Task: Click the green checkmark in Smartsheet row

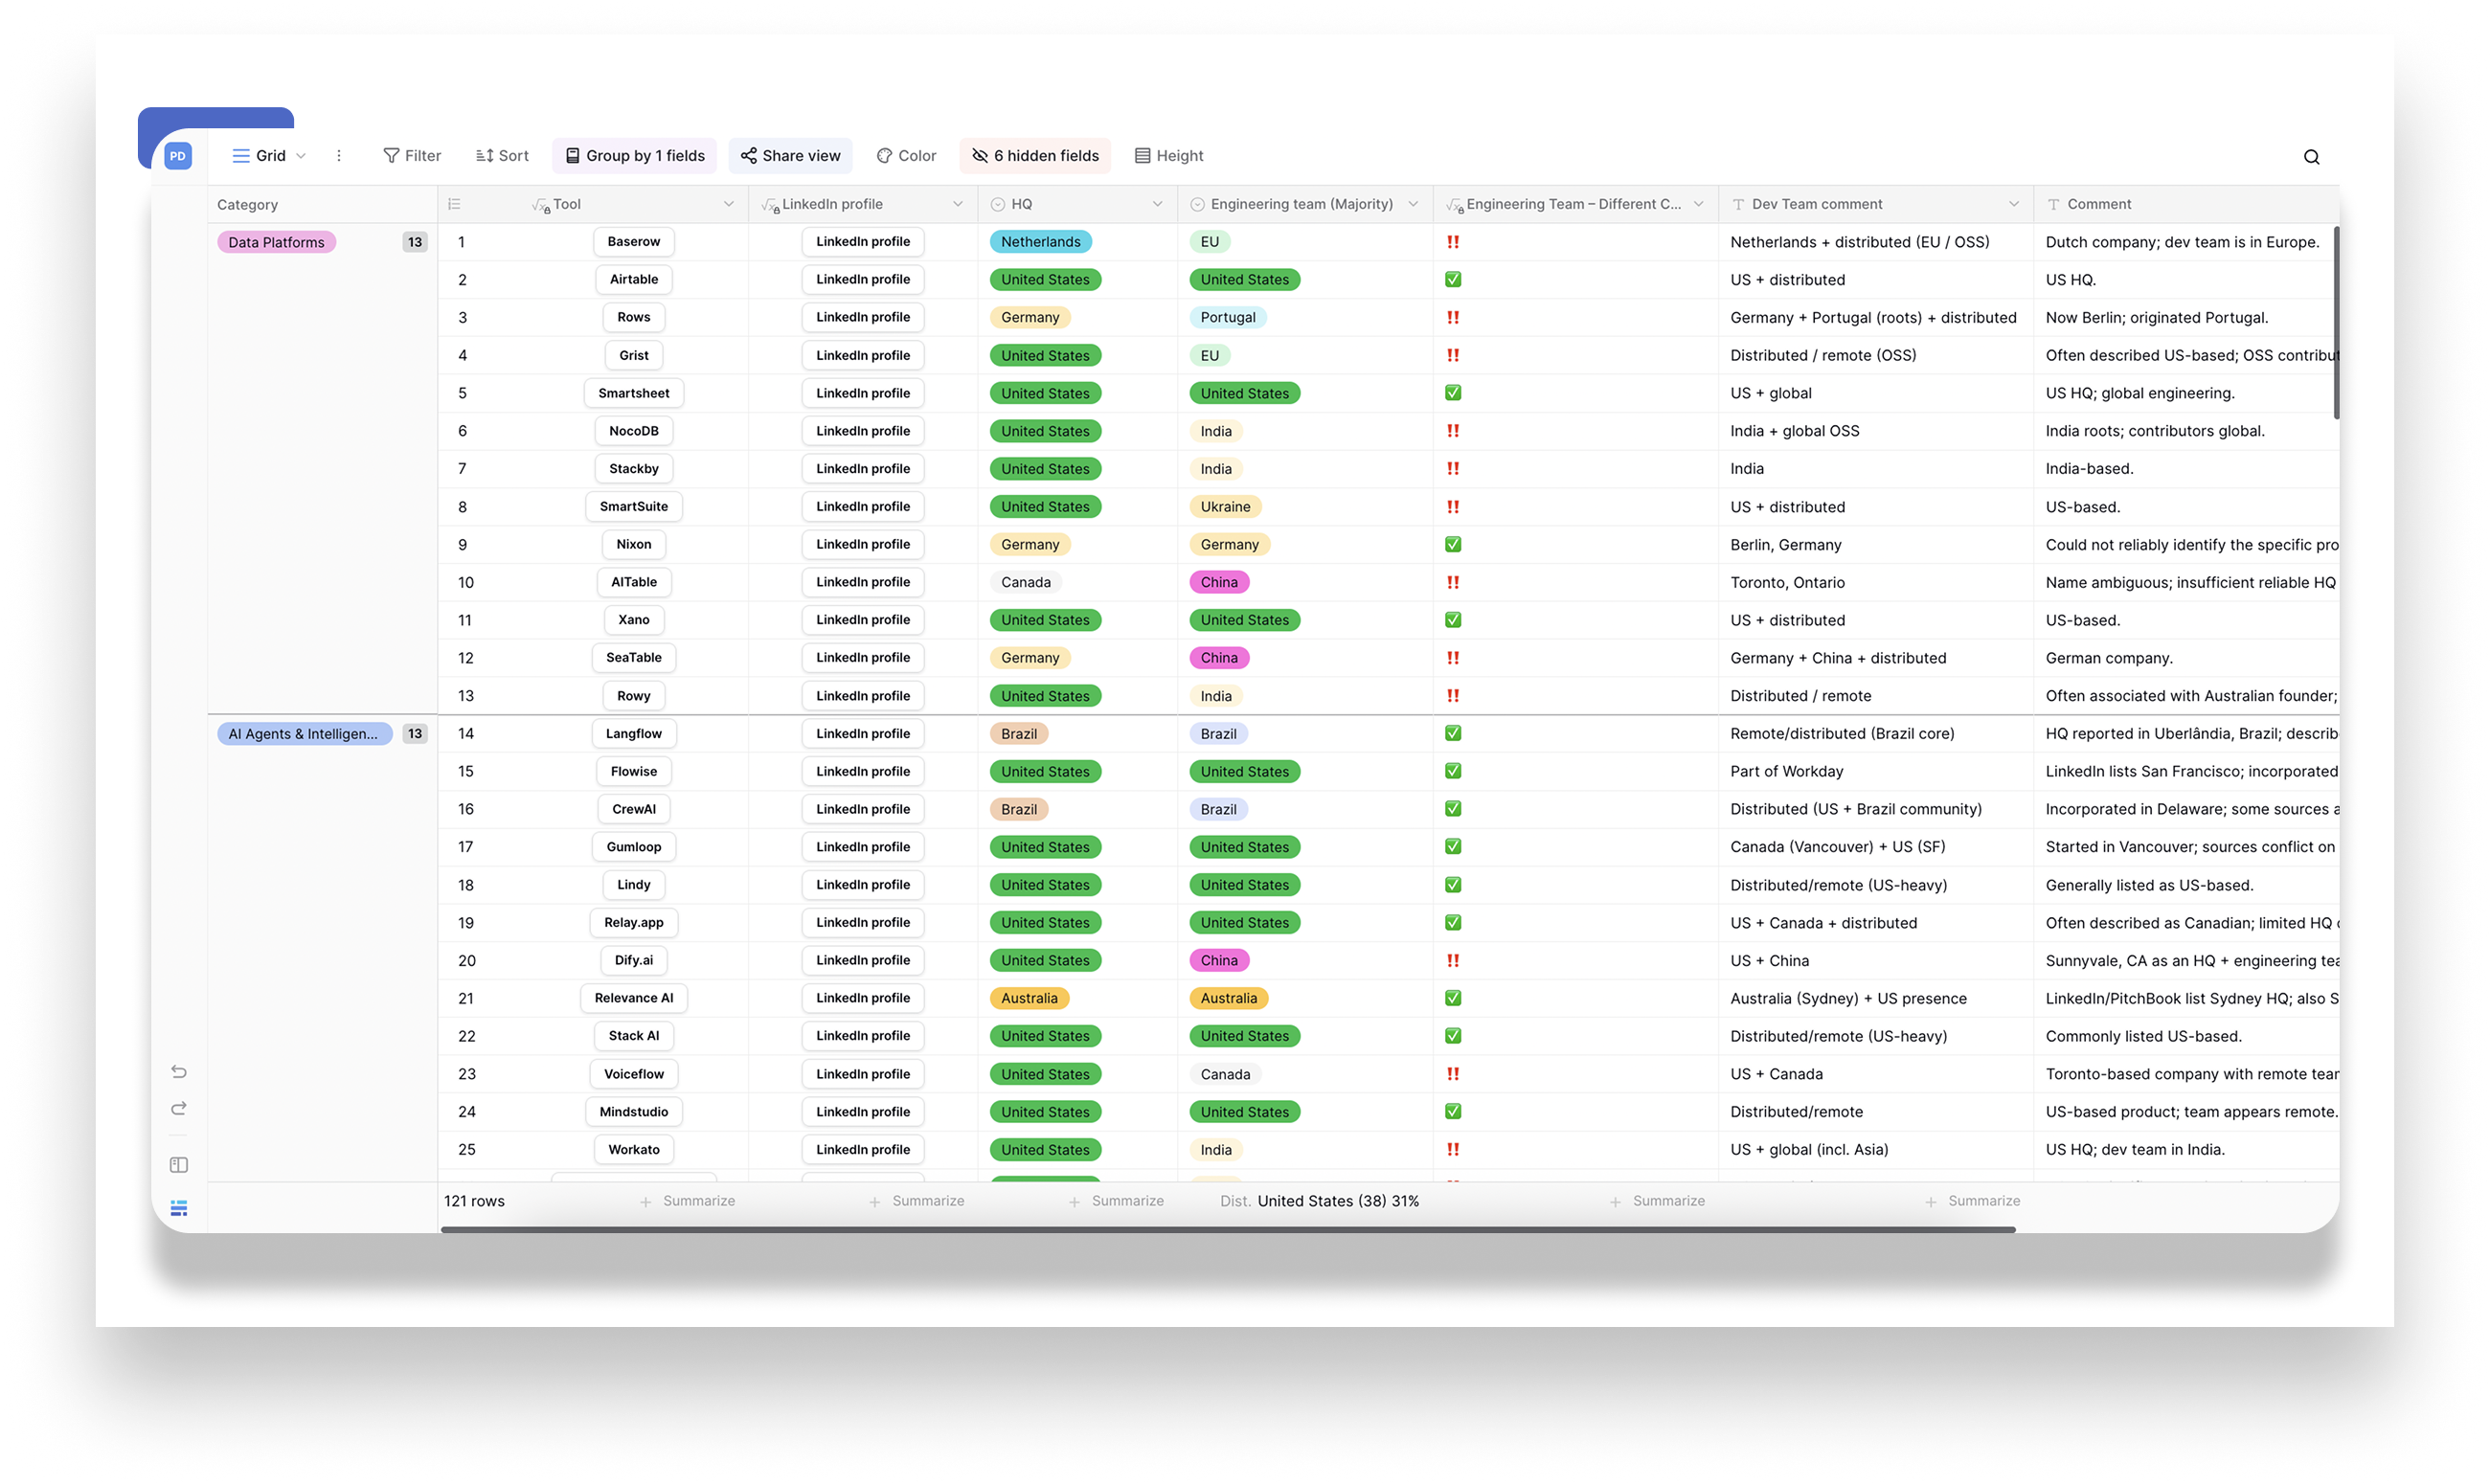Action: [x=1453, y=393]
